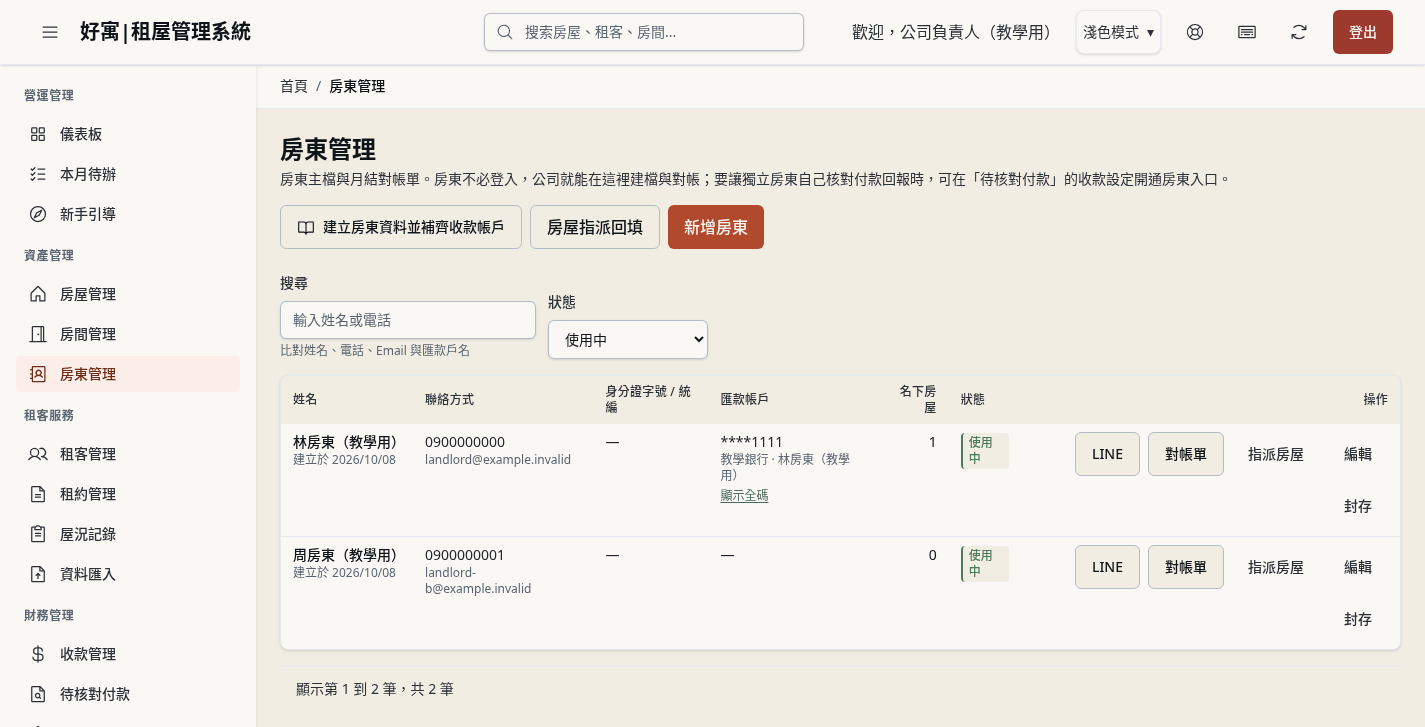Focus the global search box
Viewport: 1425px width, 727px height.
pos(644,32)
